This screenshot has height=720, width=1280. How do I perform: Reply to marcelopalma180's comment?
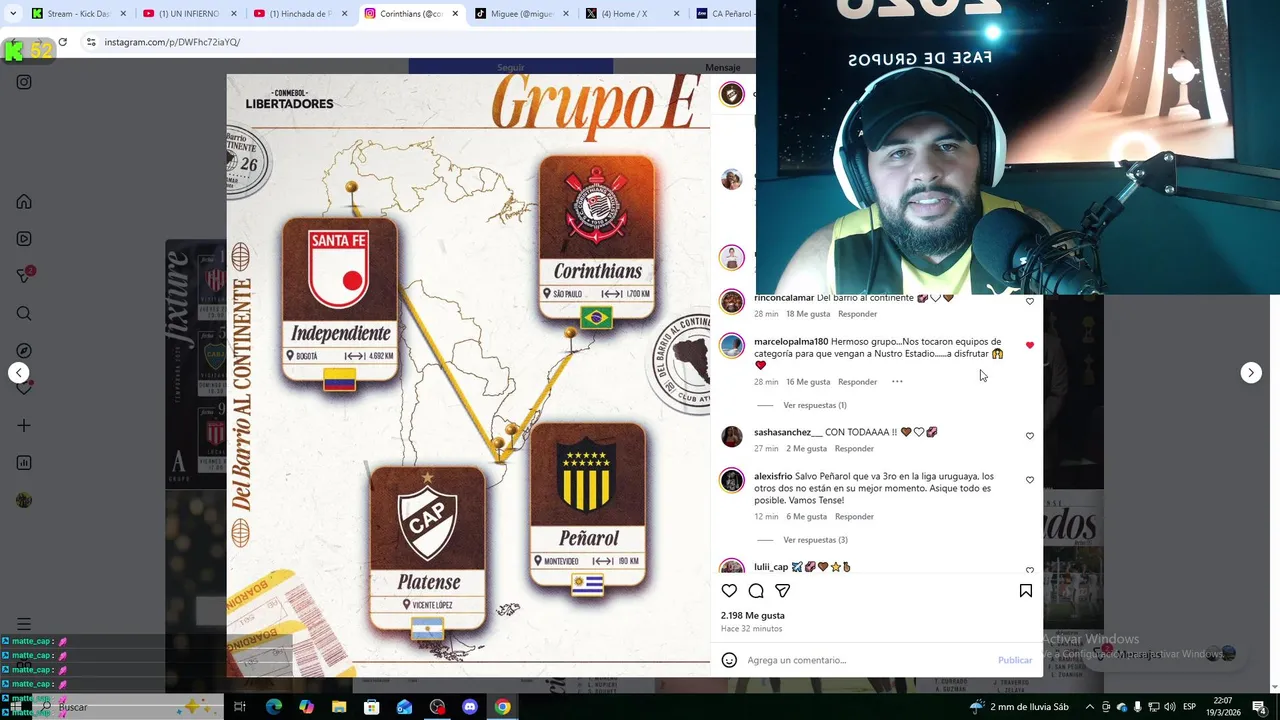857,382
